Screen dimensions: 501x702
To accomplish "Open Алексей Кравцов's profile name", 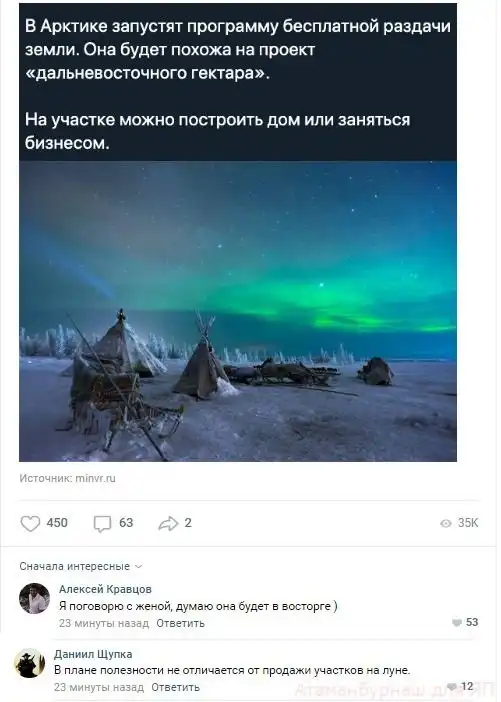I will (x=105, y=589).
